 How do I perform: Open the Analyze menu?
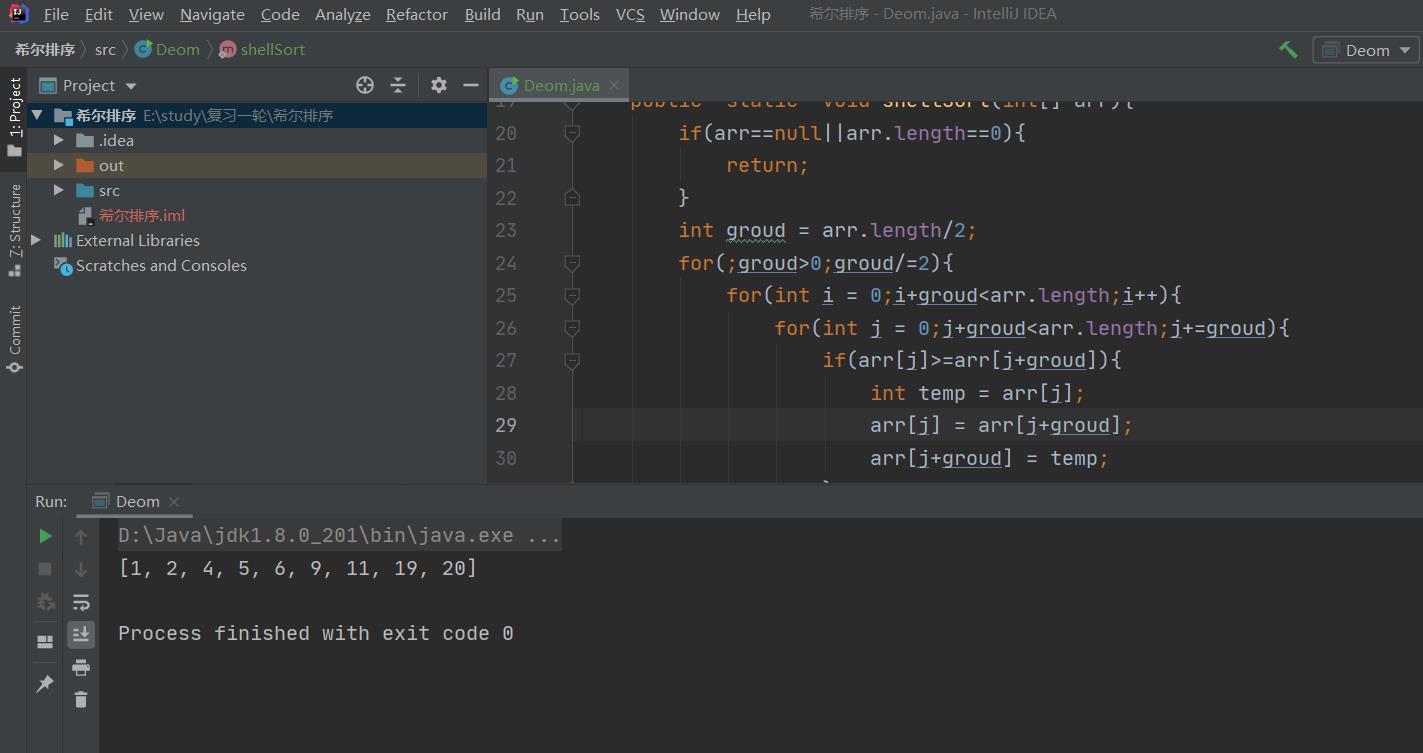pos(342,14)
